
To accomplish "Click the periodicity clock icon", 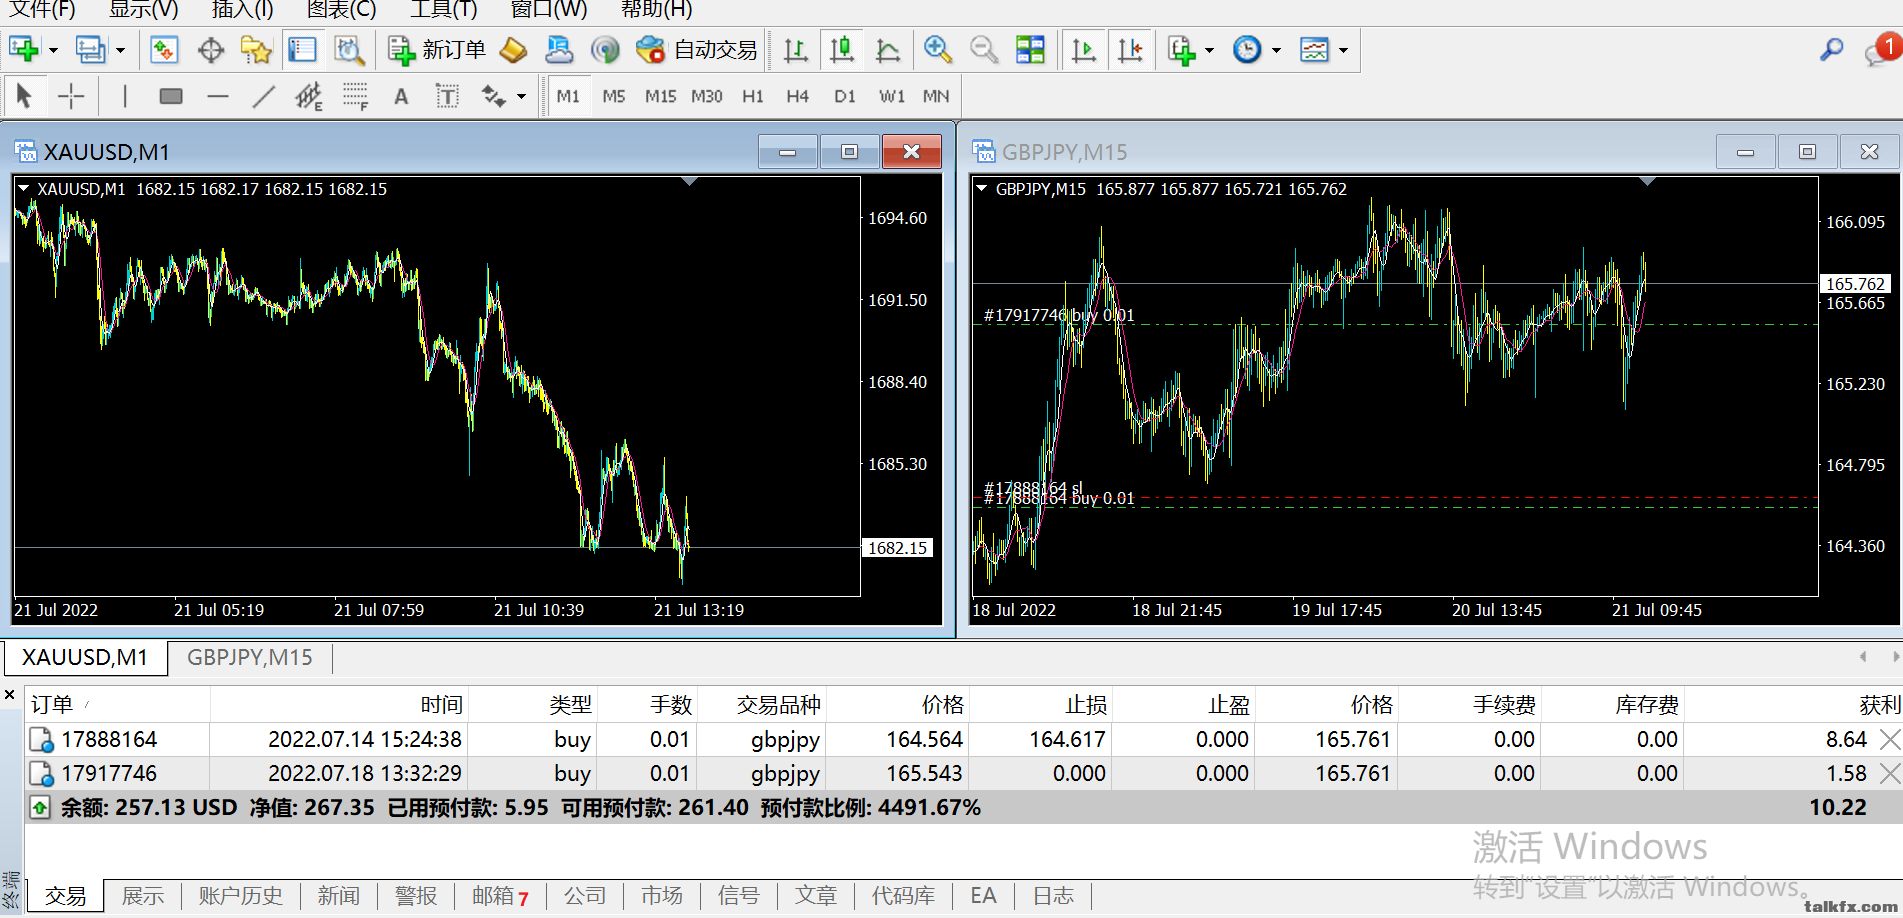I will pos(1247,49).
